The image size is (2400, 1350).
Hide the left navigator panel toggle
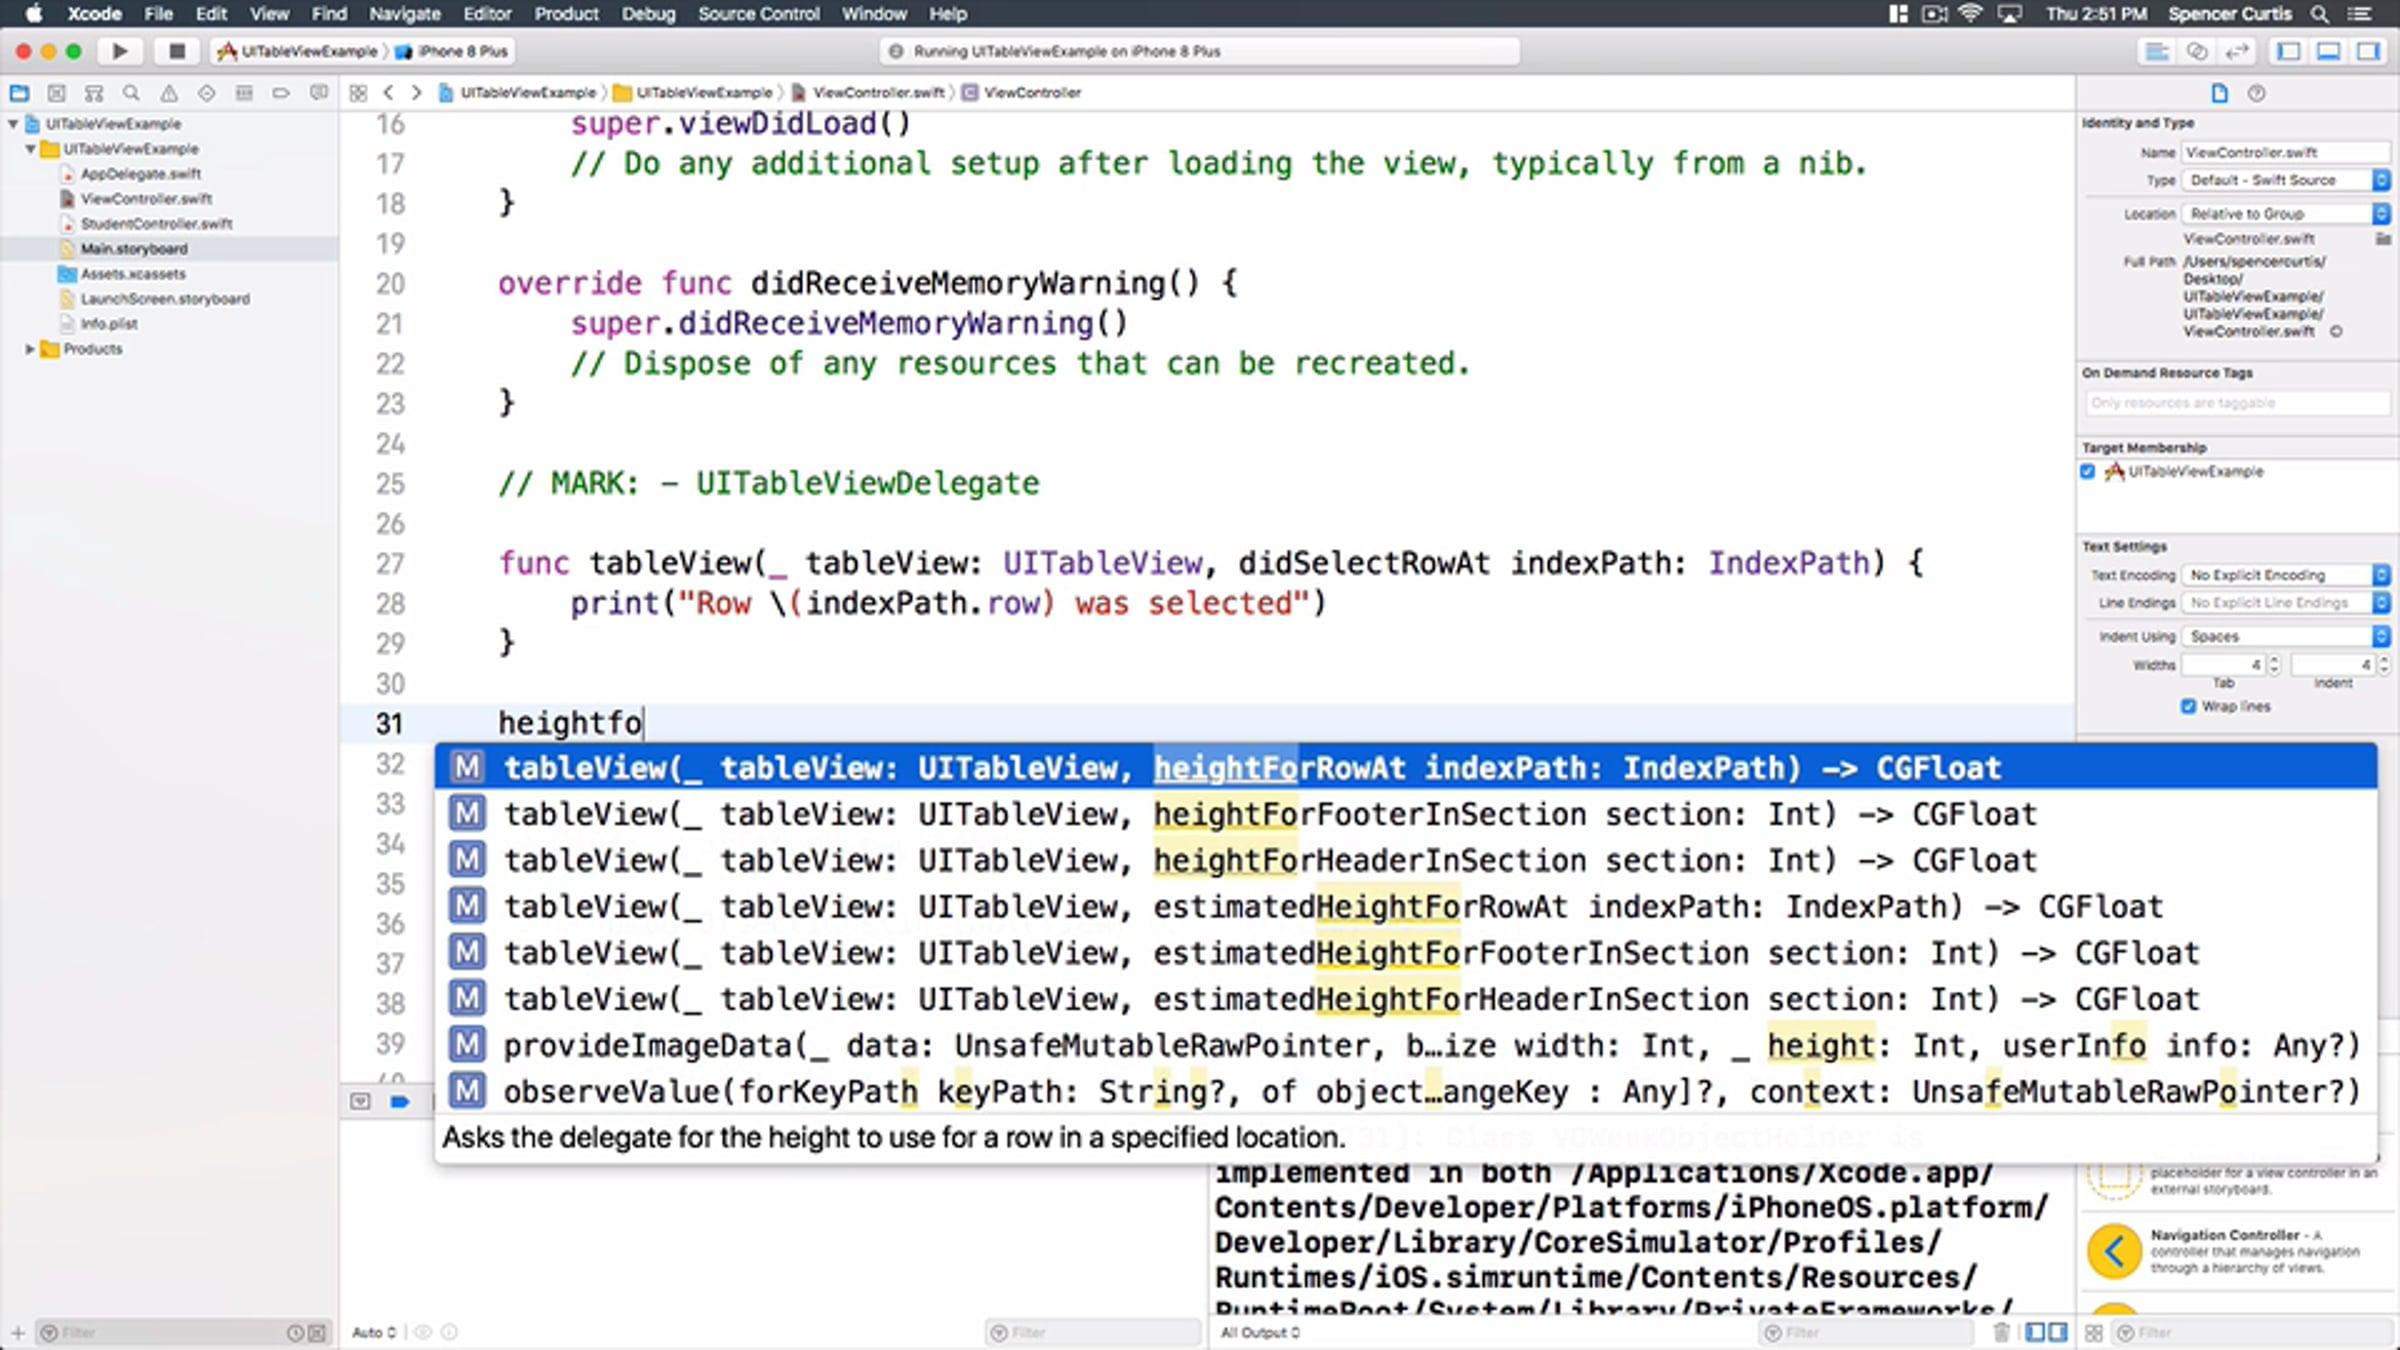[2288, 51]
